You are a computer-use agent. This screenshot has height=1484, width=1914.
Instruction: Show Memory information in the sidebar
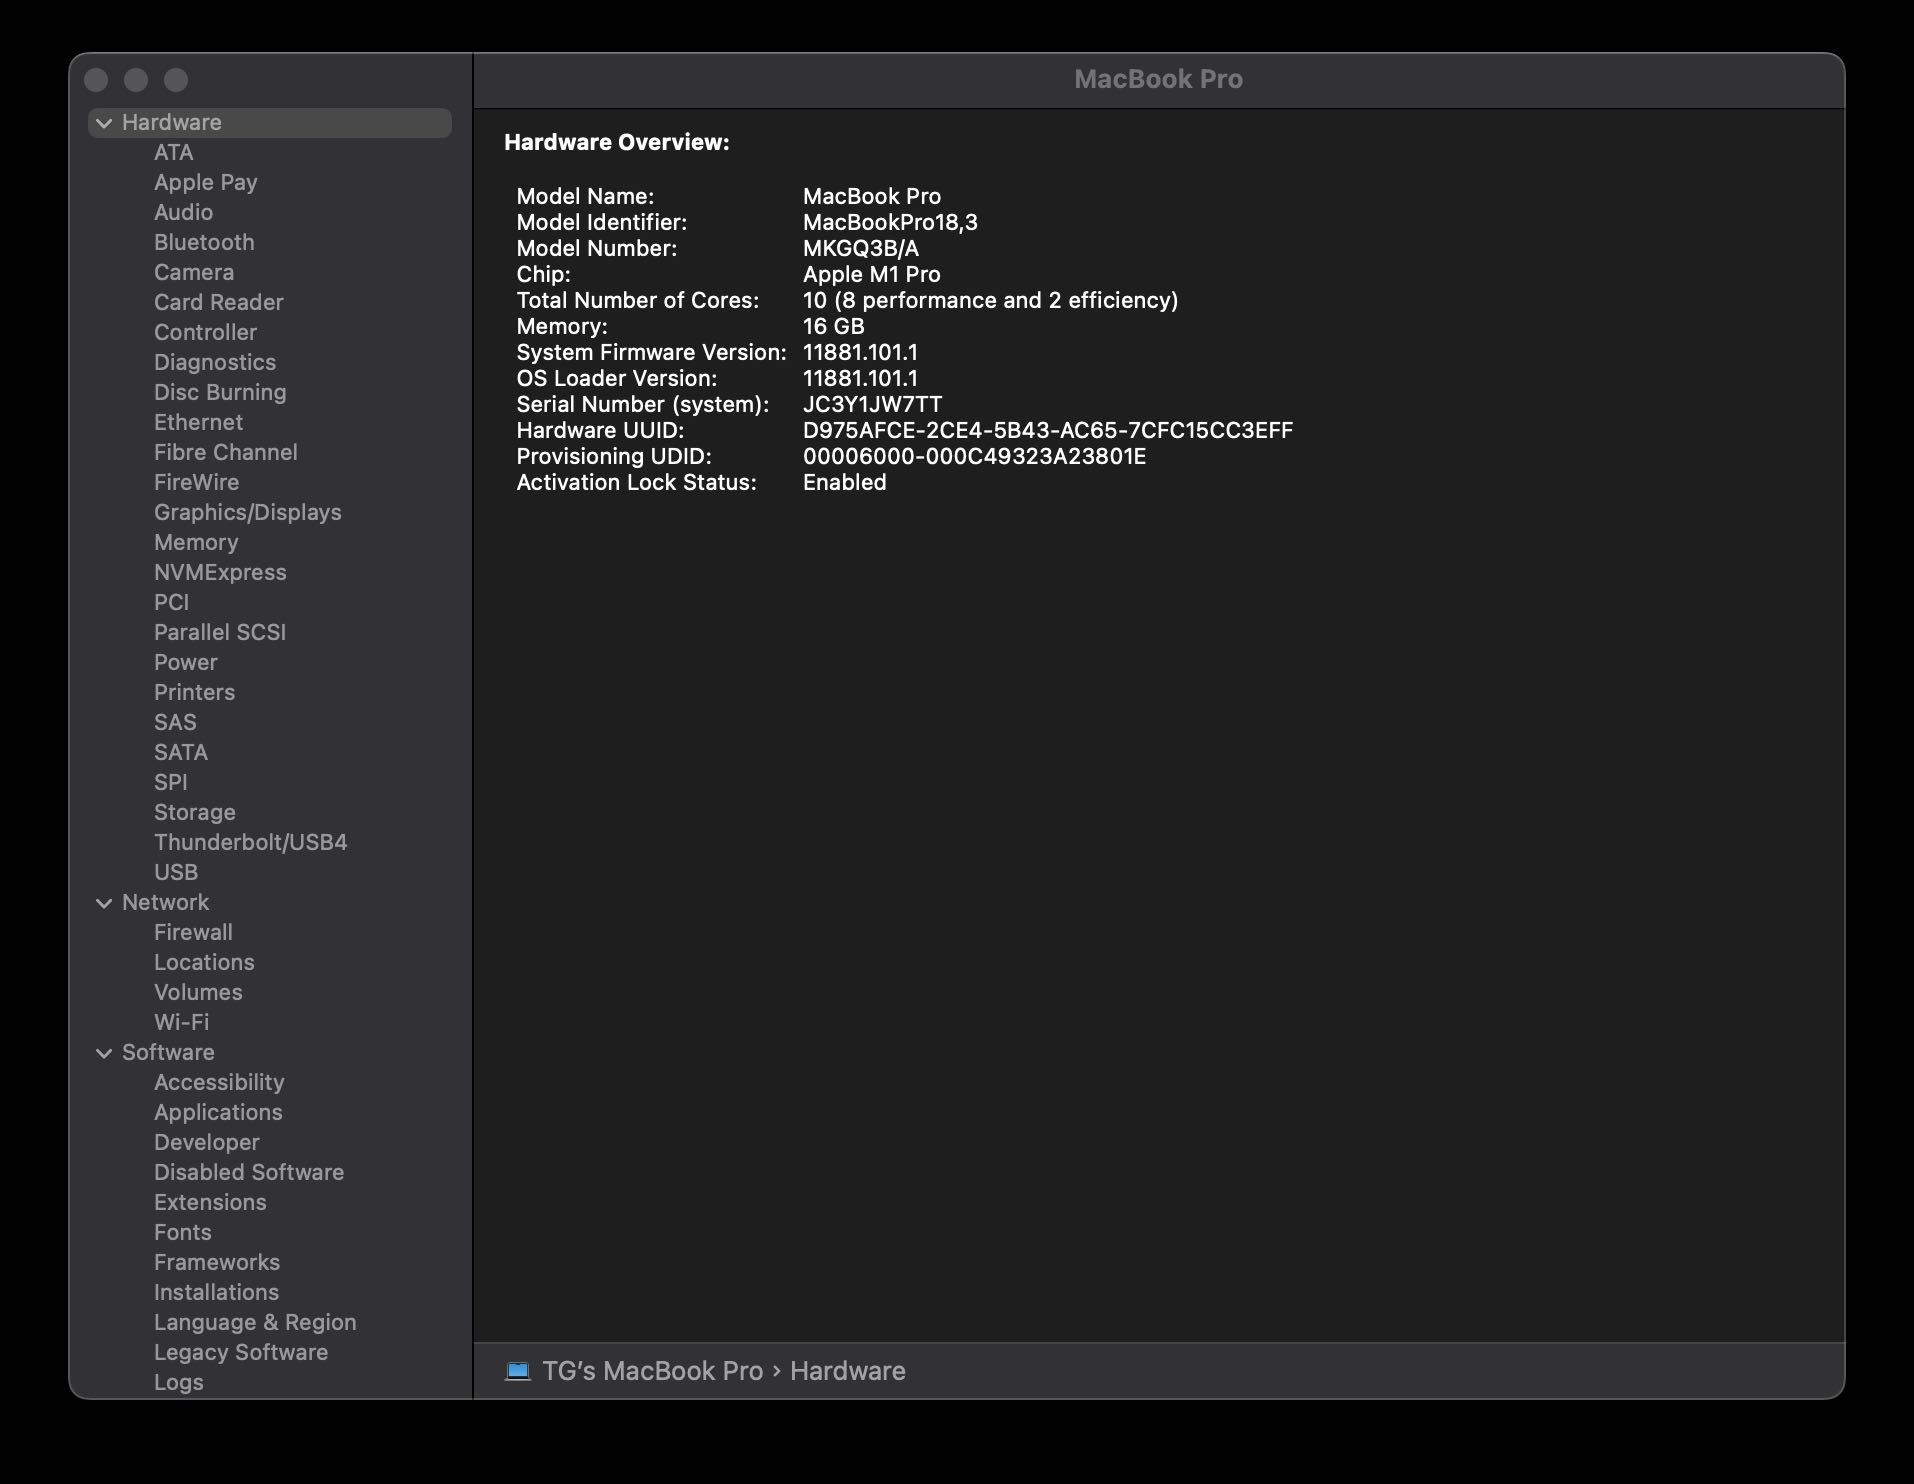coord(196,543)
